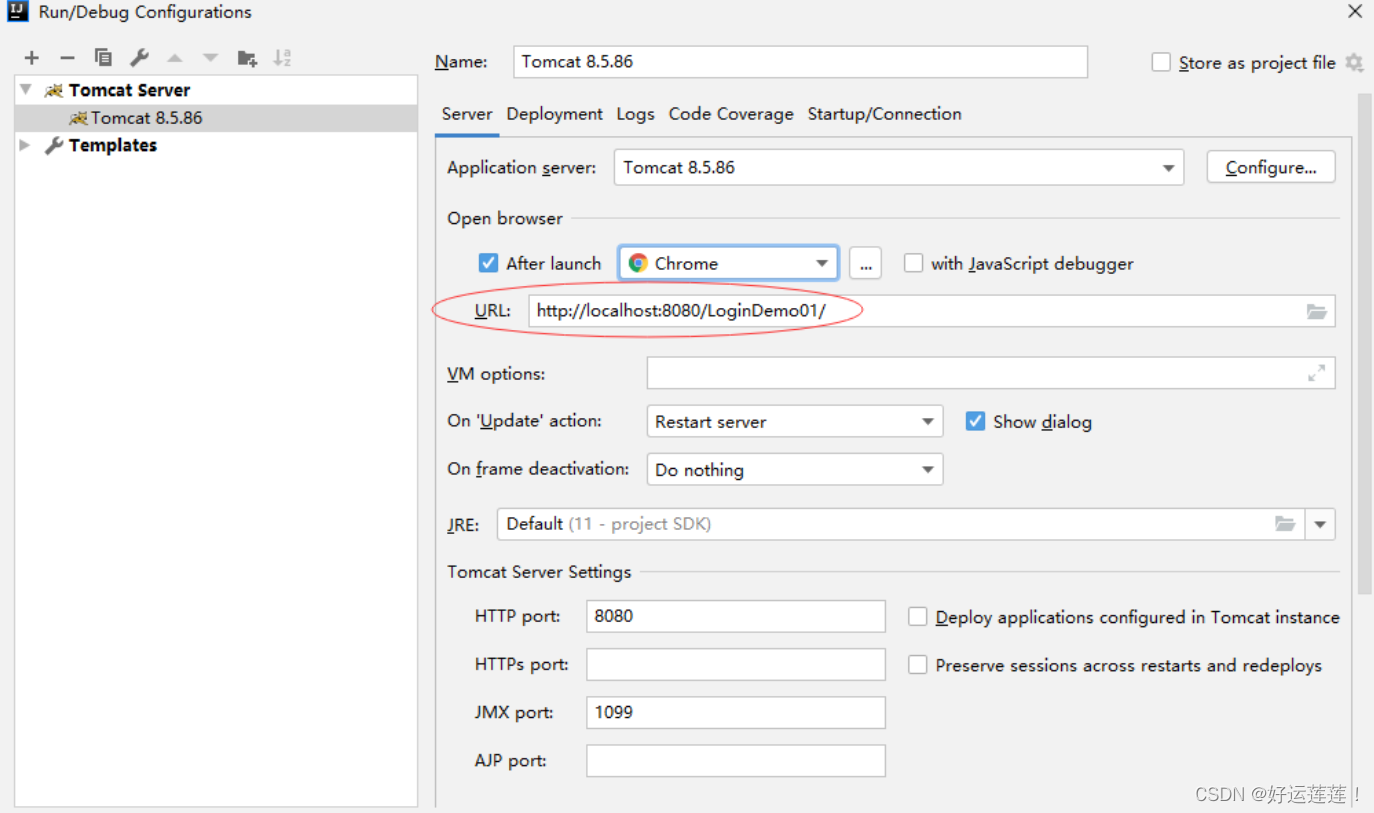1374x813 pixels.
Task: Click the Tomcat Server Settings section label
Action: 539,572
